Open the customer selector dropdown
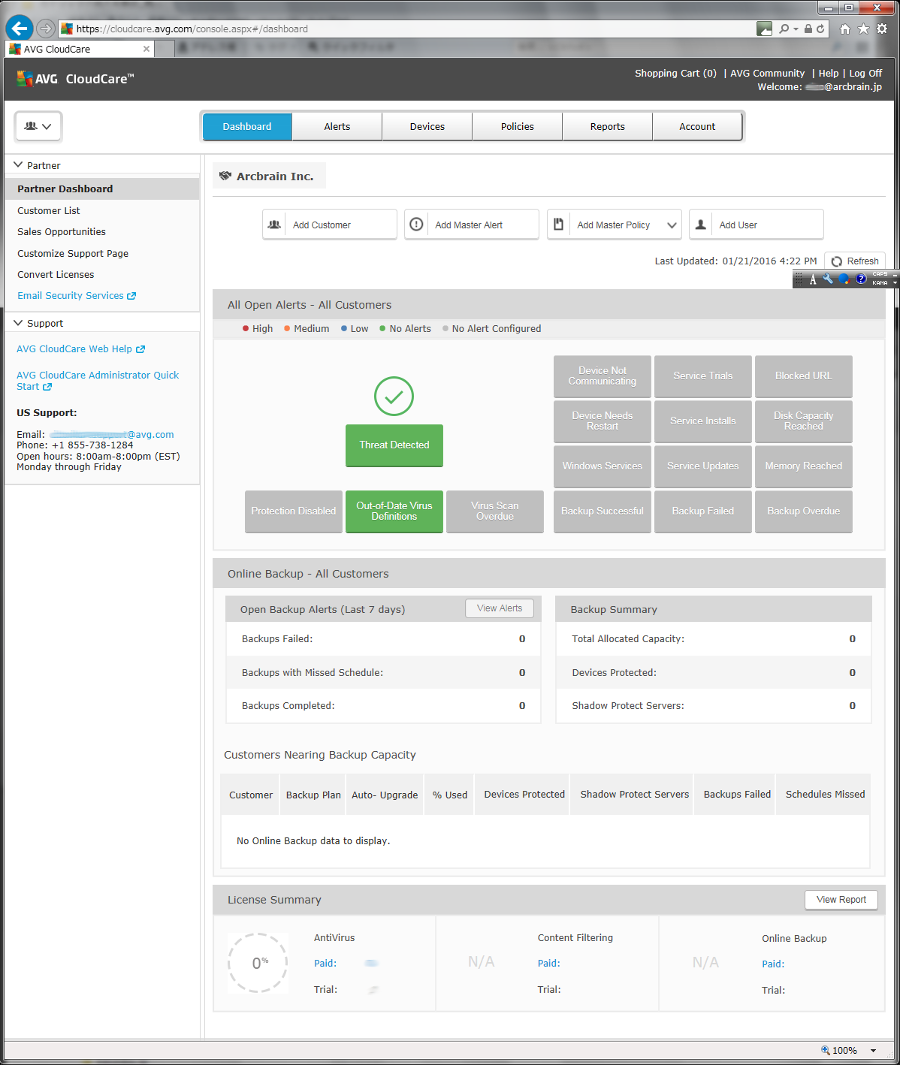This screenshot has height=1065, width=900. coord(38,126)
